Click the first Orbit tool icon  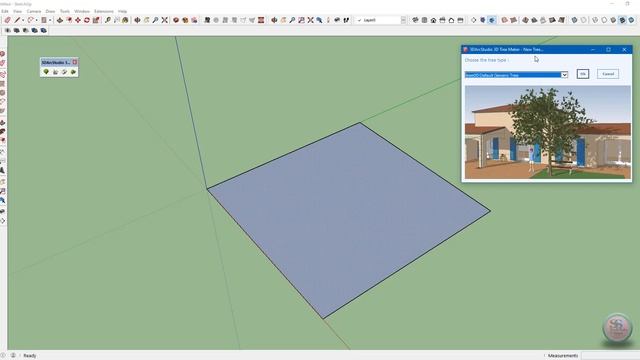[137, 20]
